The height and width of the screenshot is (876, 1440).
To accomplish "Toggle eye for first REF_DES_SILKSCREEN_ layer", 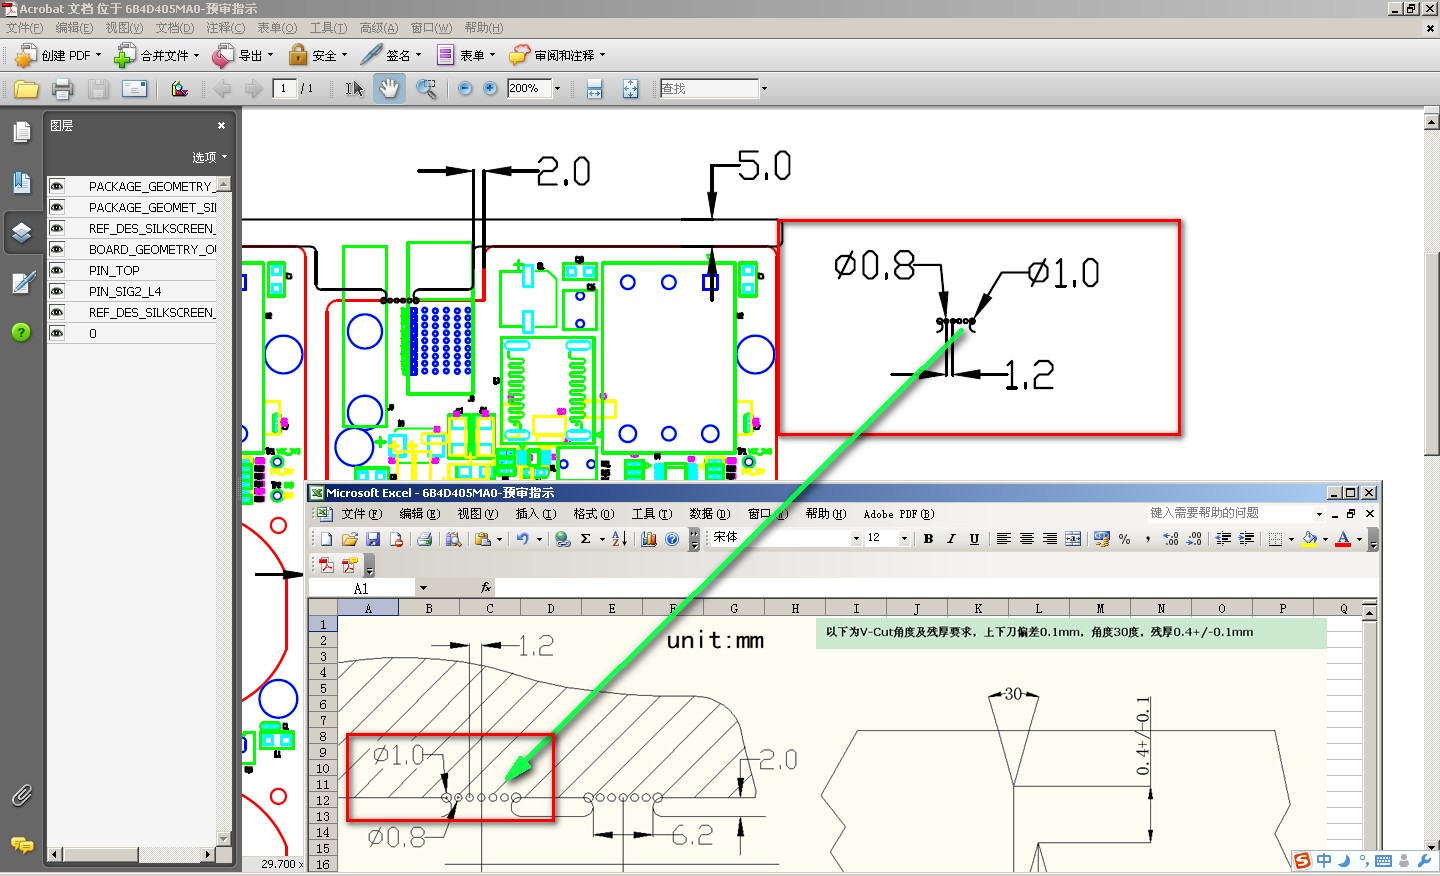I will (x=57, y=228).
